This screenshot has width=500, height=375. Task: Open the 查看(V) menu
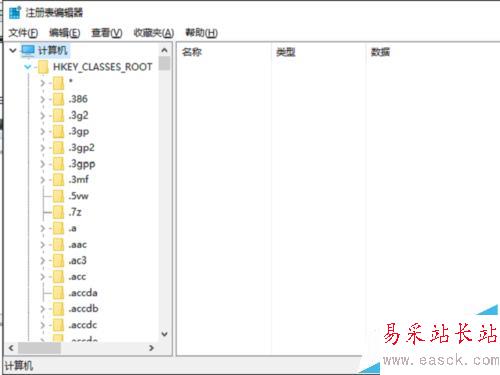107,33
